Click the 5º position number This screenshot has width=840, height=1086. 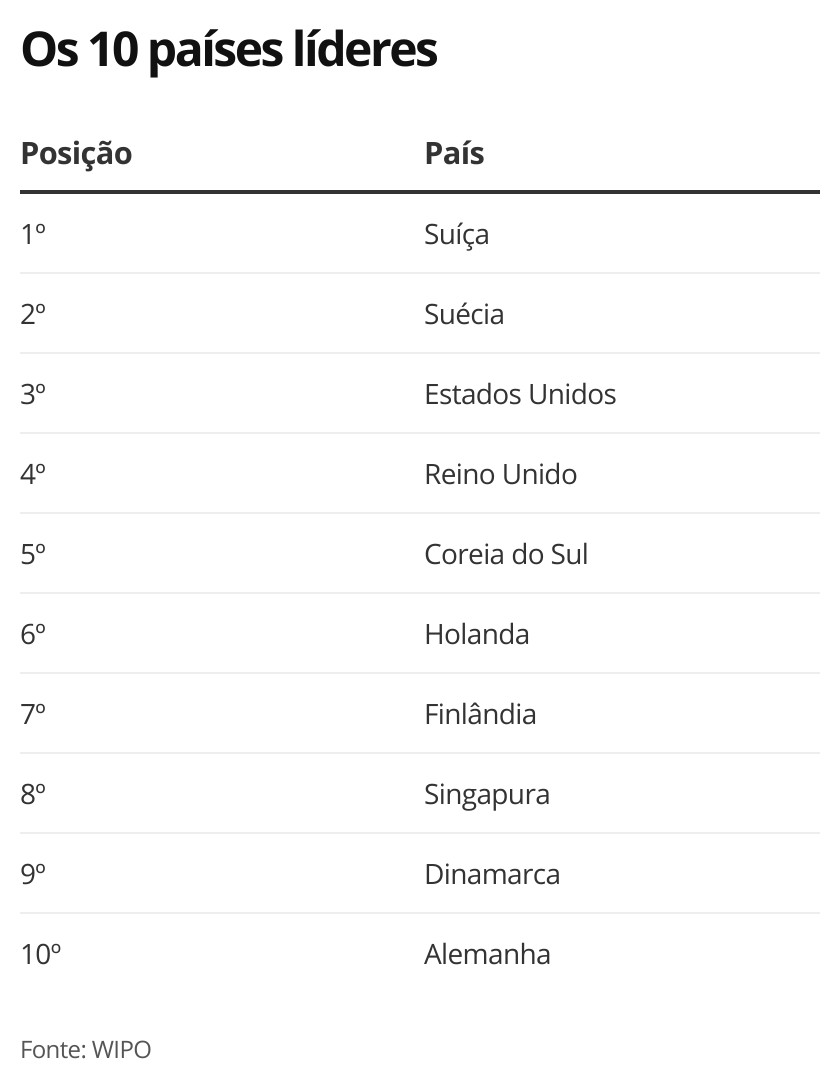click(x=33, y=554)
